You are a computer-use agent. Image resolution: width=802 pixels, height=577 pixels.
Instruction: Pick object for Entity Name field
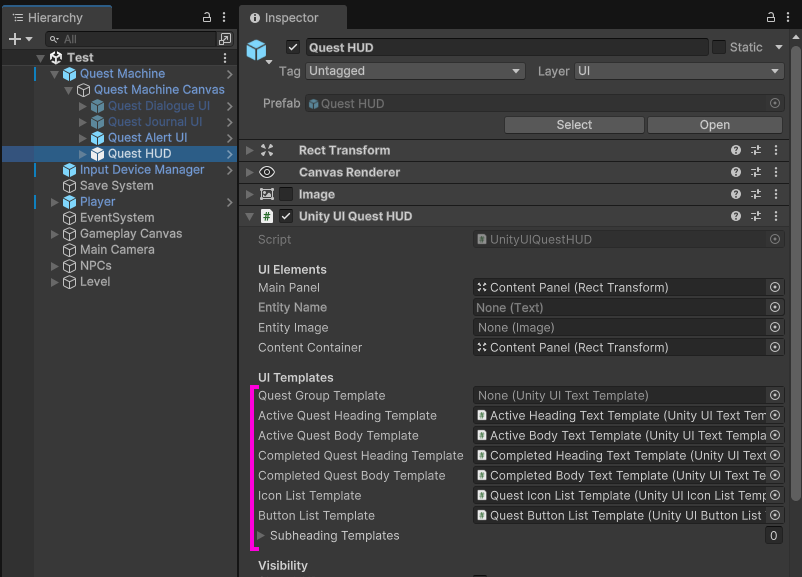pos(775,307)
